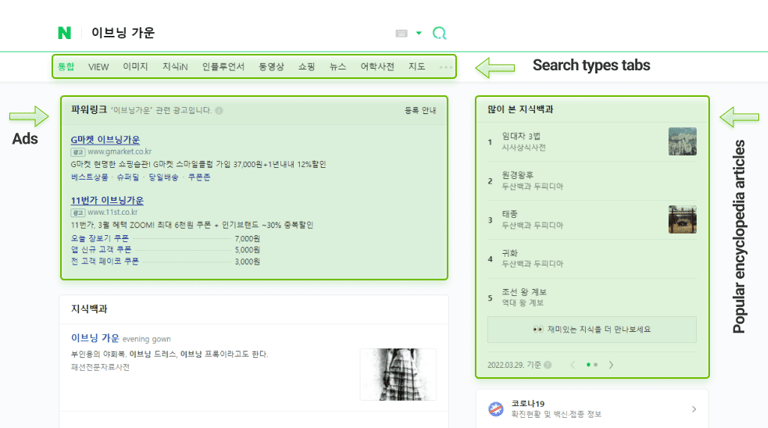768x428 pixels.
Task: Select the second pagination dot
Action: click(596, 365)
